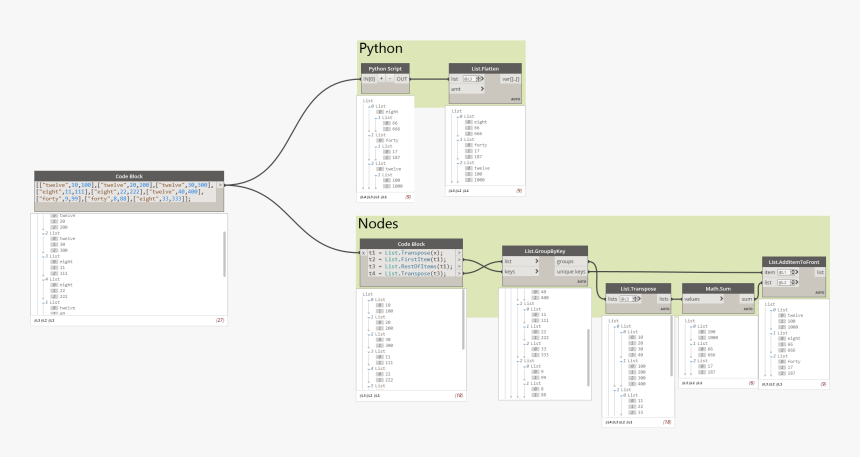The image size is (860, 457).
Task: Collapse 1 List in List.Flatten preview
Action: coord(458,139)
